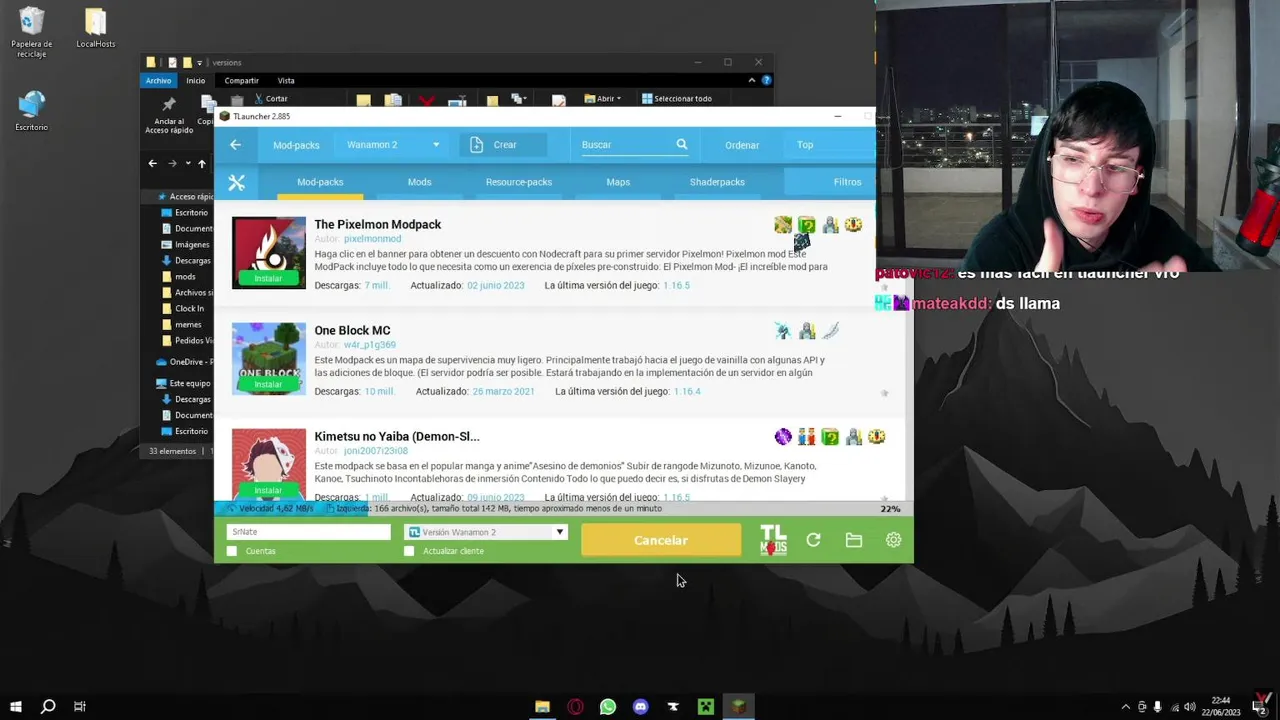The image size is (1280, 720).
Task: Open the Papelera de reciclaje desktop icon
Action: [x=31, y=33]
